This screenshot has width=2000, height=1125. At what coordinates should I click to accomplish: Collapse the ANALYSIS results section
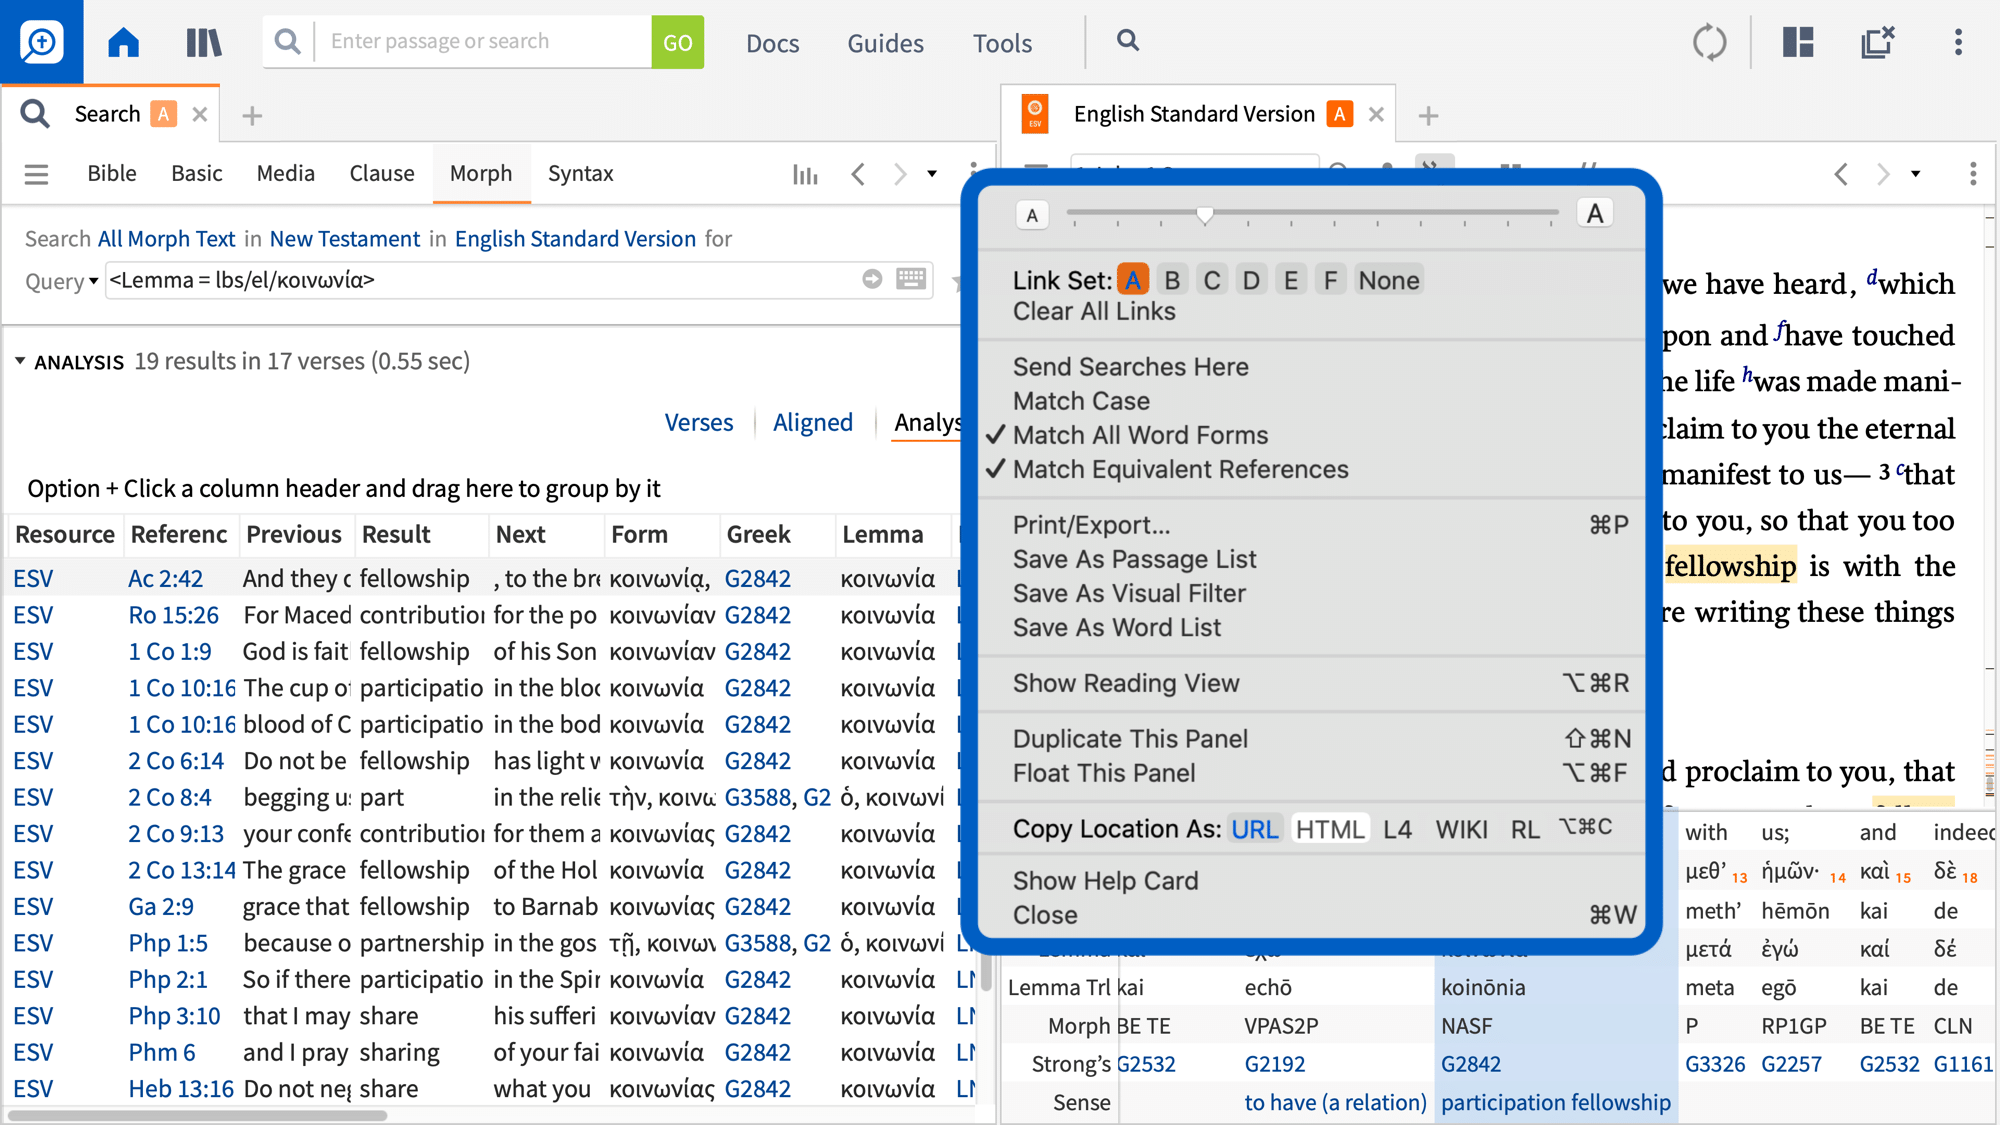pos(20,361)
